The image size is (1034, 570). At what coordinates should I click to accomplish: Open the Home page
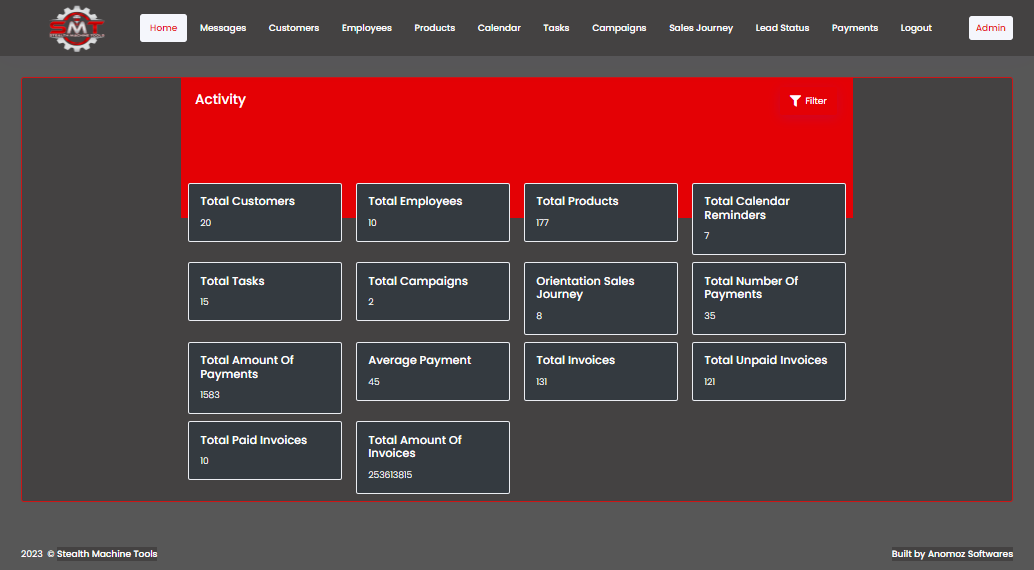(x=163, y=28)
